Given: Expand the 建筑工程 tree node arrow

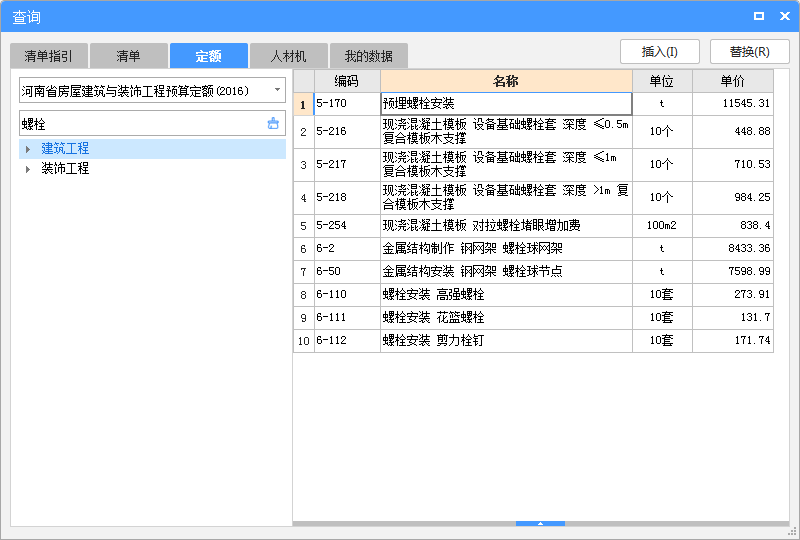Looking at the screenshot, I should (28, 149).
